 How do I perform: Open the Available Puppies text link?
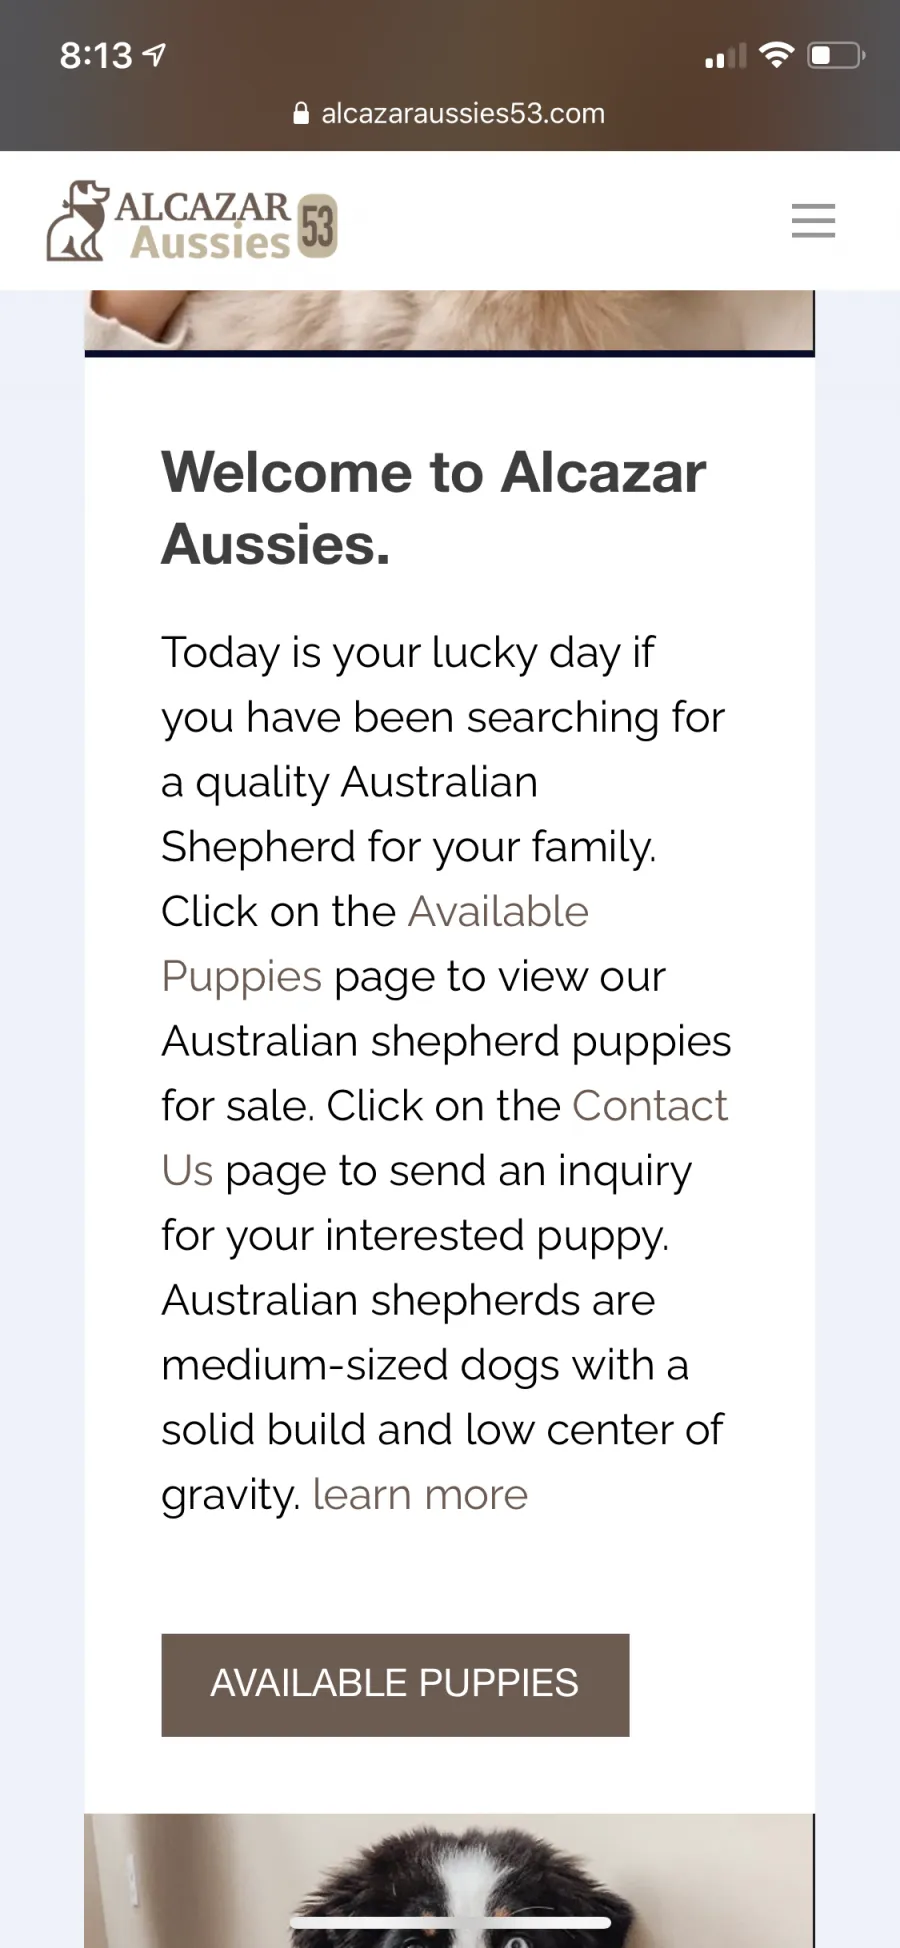pyautogui.click(x=375, y=943)
